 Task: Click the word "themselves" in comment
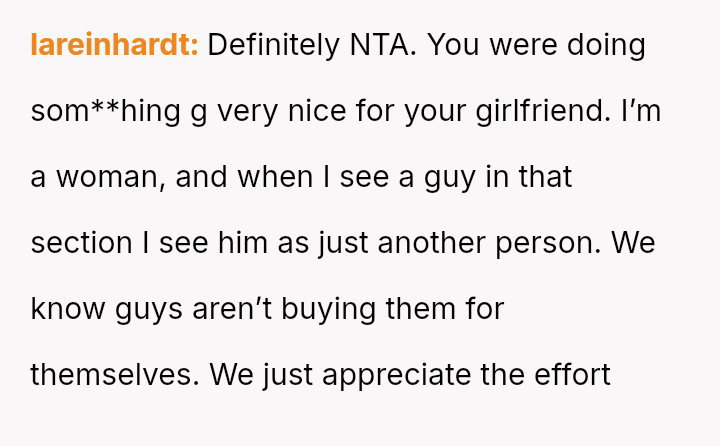click(x=115, y=375)
